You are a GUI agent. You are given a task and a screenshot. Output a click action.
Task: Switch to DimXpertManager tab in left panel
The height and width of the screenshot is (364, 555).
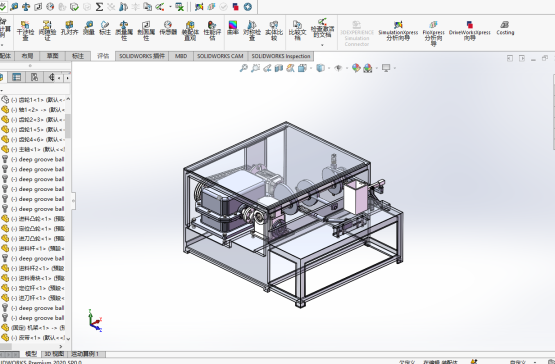coord(51,77)
